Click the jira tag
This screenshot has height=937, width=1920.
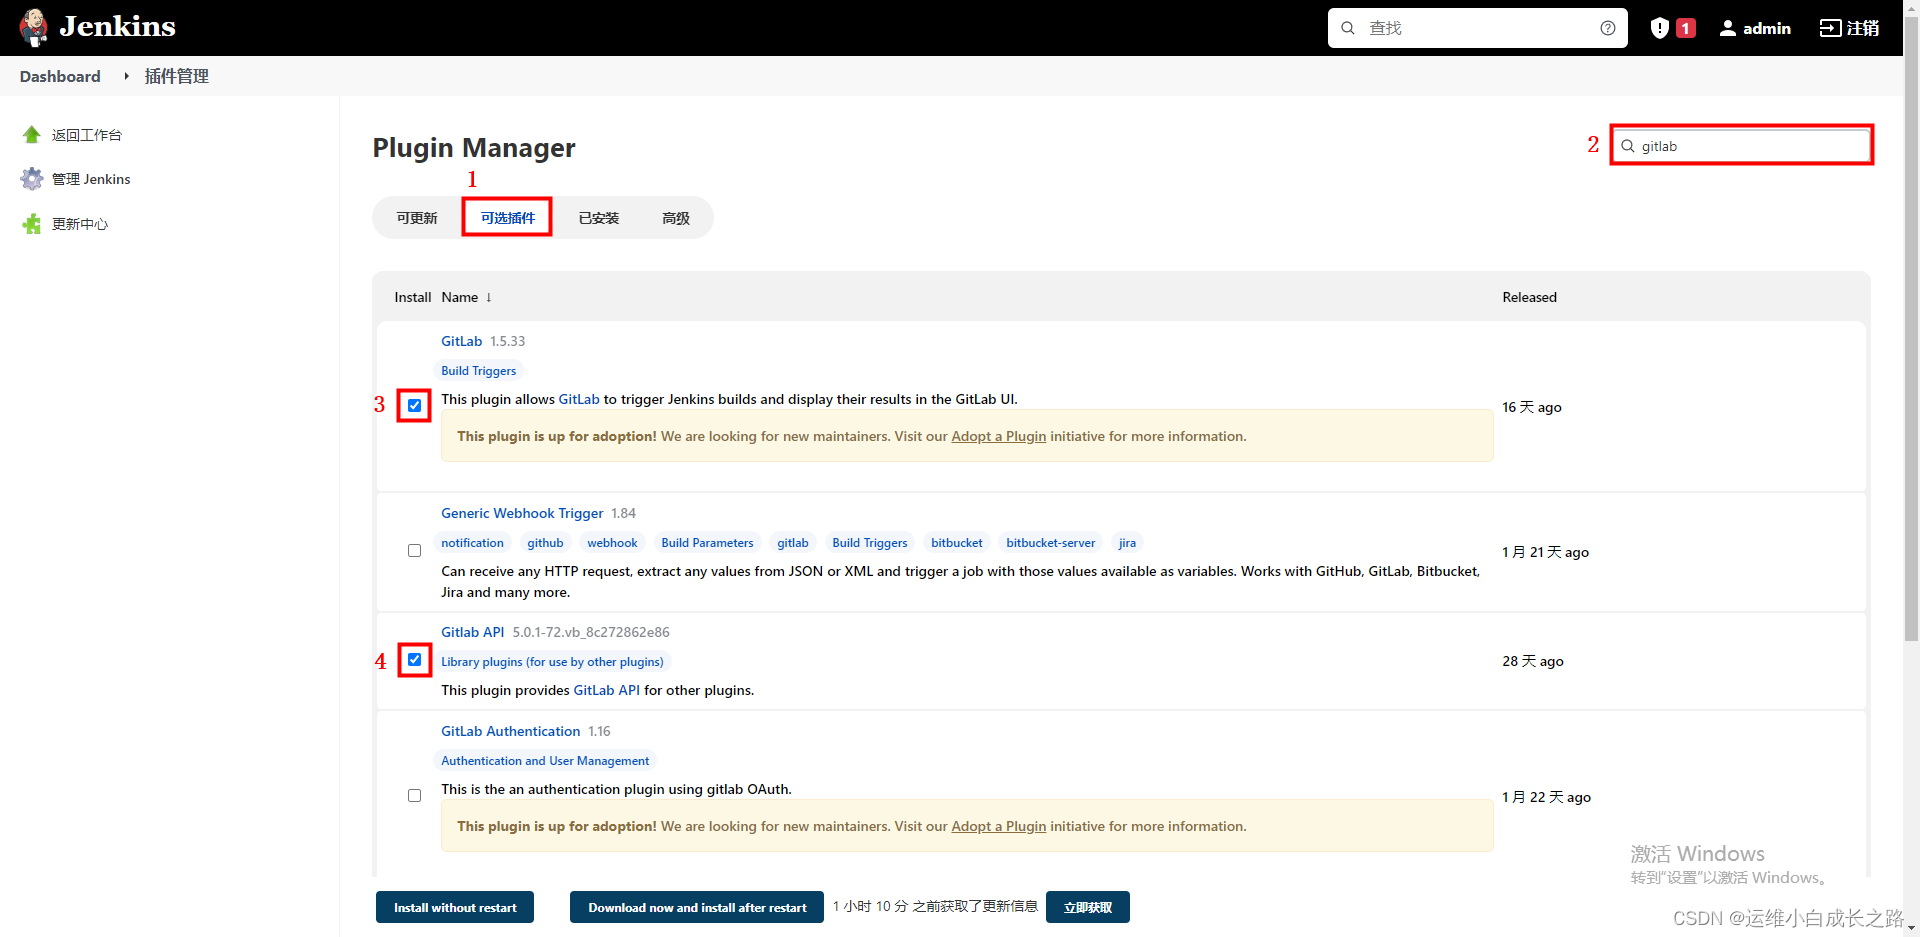click(x=1127, y=543)
